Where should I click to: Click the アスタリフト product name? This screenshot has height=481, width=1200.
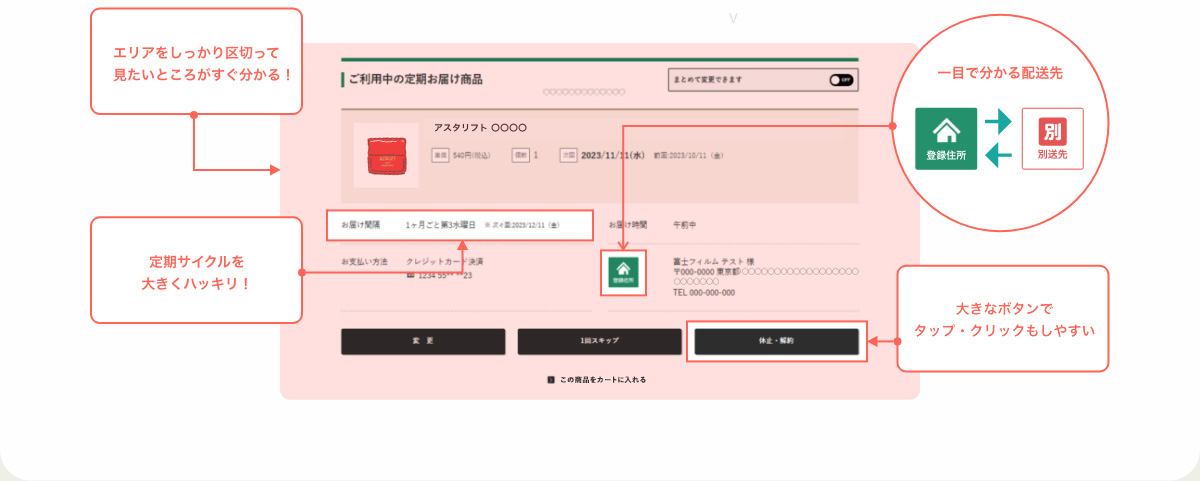[479, 128]
